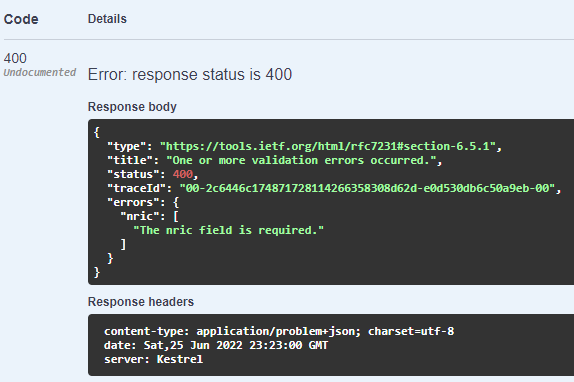This screenshot has width=574, height=382.
Task: Click the Details column header
Action: pyautogui.click(x=107, y=19)
